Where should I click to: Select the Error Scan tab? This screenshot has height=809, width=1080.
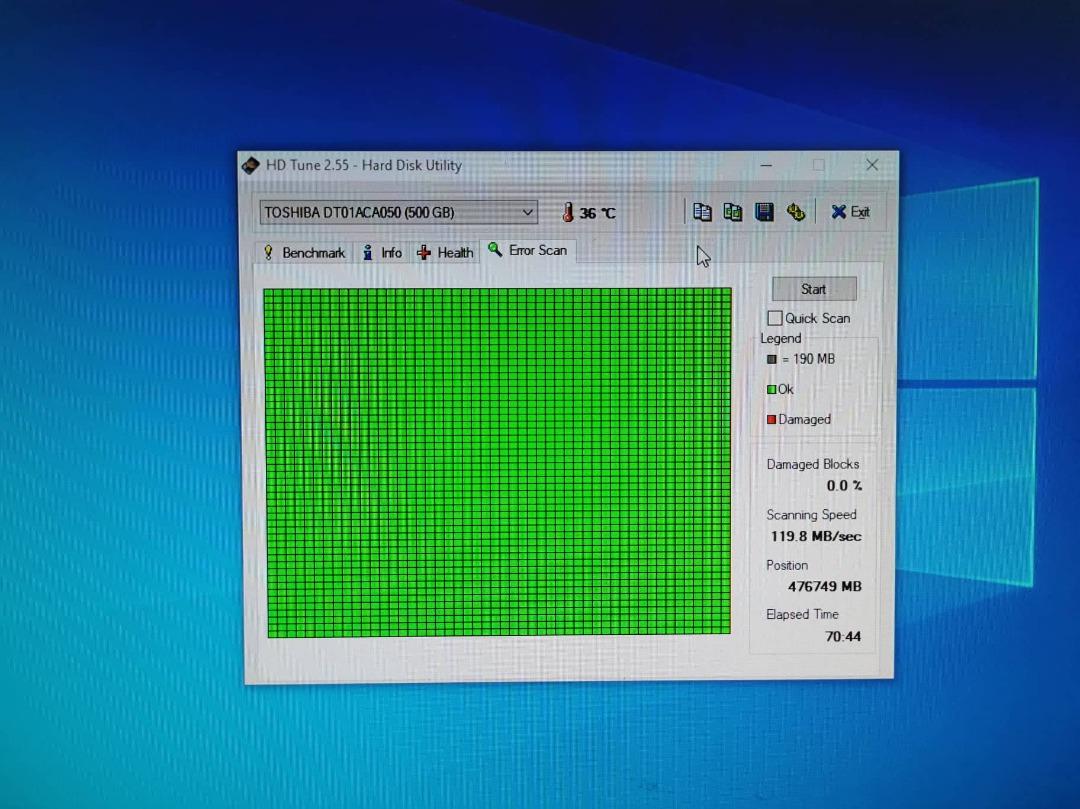click(x=528, y=250)
